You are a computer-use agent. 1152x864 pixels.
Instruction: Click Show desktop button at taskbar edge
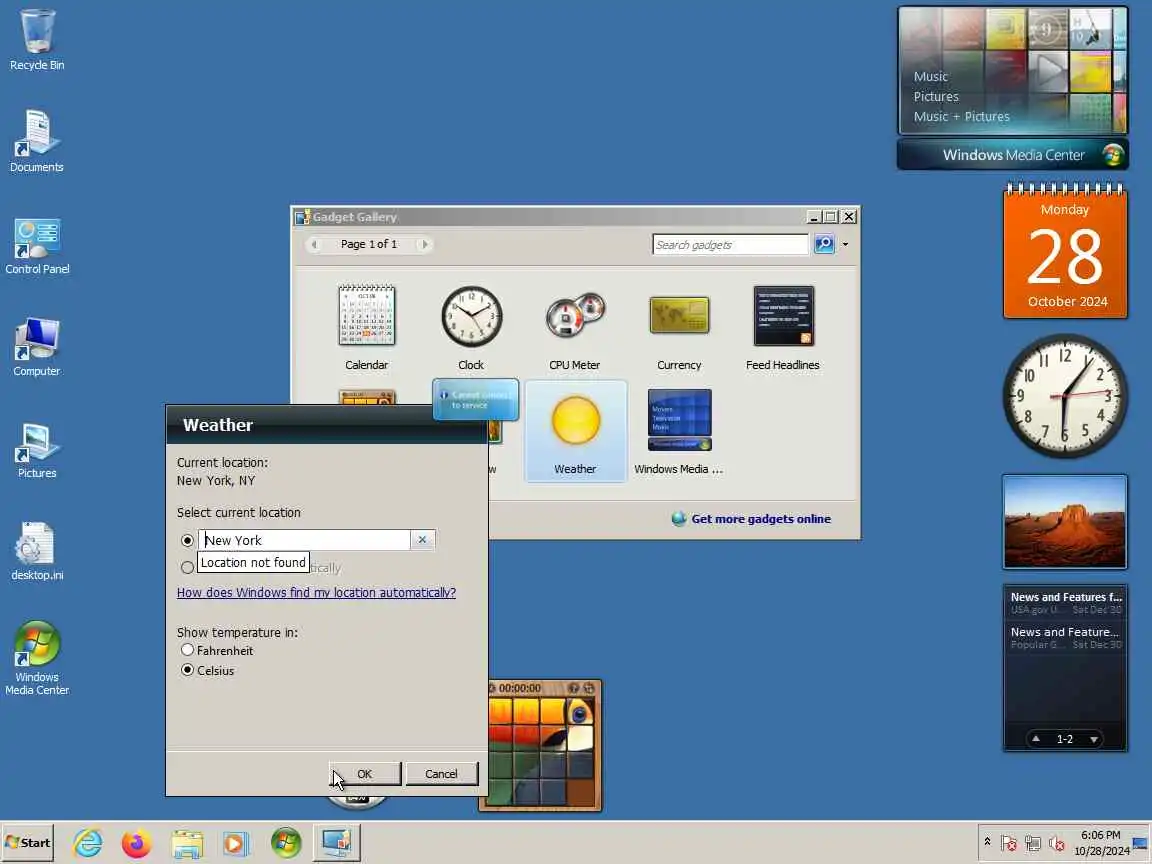tap(1140, 843)
